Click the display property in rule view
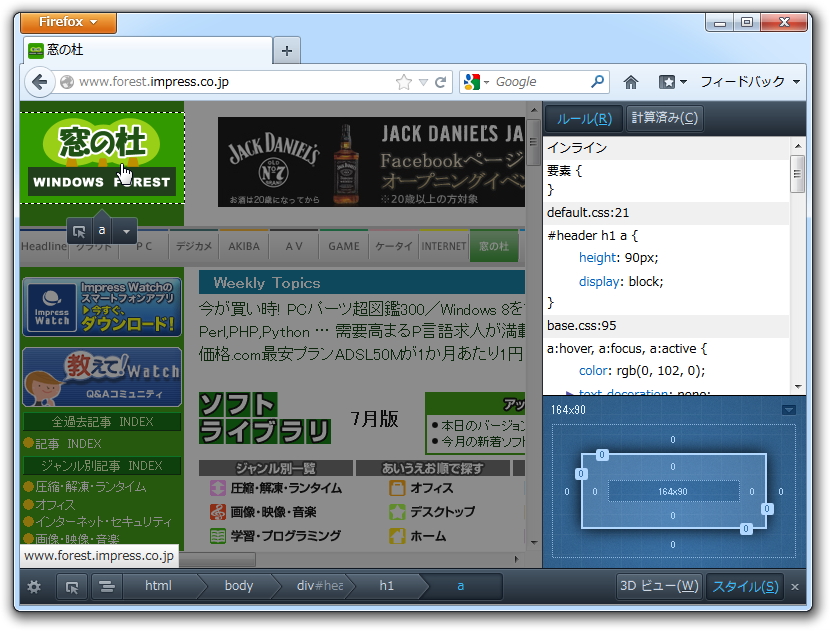Viewport: 830px width, 631px height. 599,281
